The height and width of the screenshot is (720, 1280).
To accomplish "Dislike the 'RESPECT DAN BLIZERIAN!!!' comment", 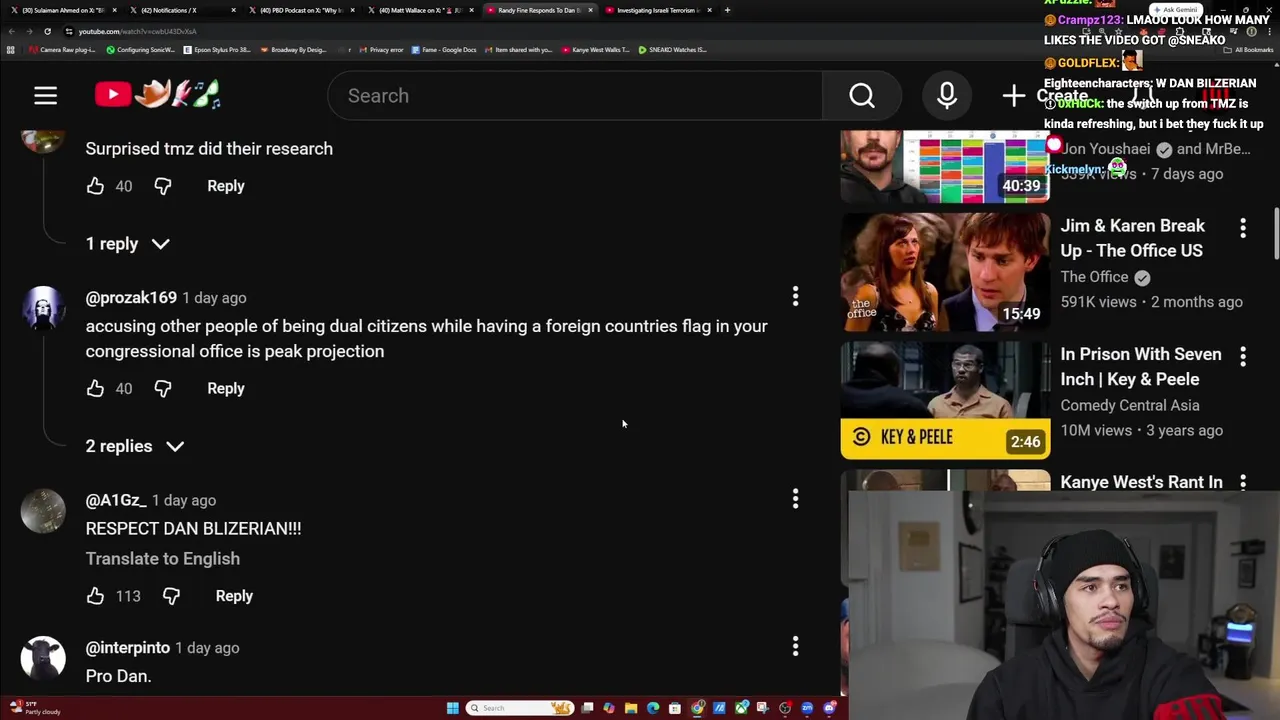I will pos(171,596).
